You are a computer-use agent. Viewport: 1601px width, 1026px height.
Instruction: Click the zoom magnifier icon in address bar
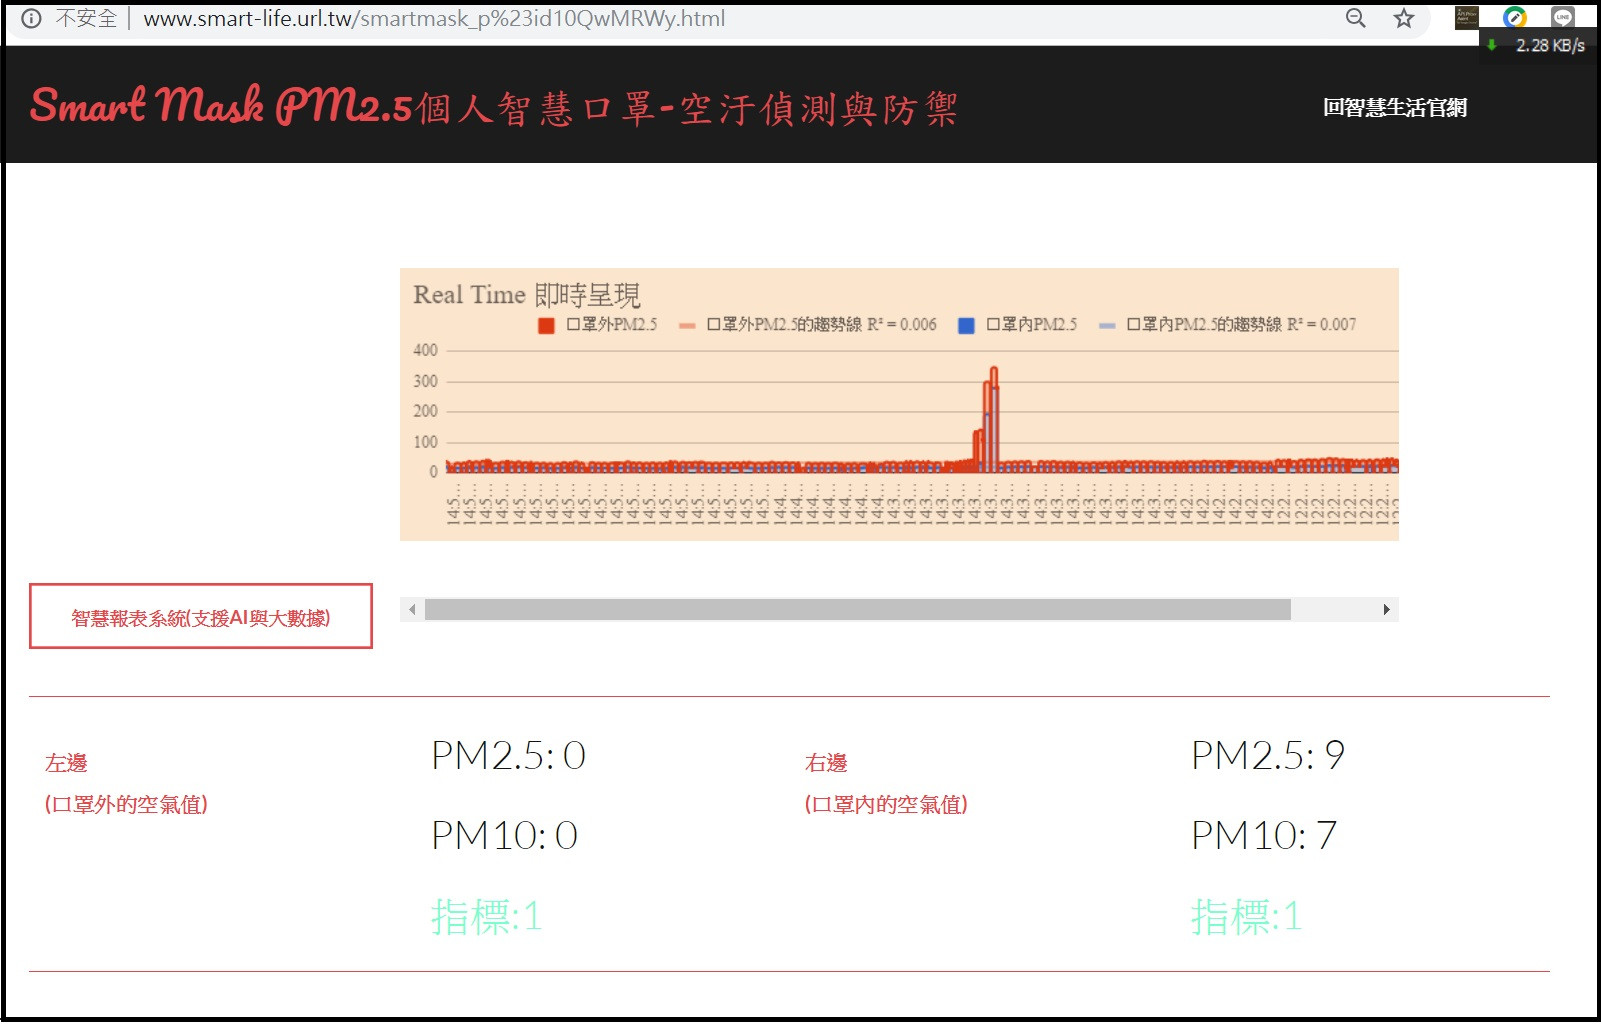tap(1355, 18)
